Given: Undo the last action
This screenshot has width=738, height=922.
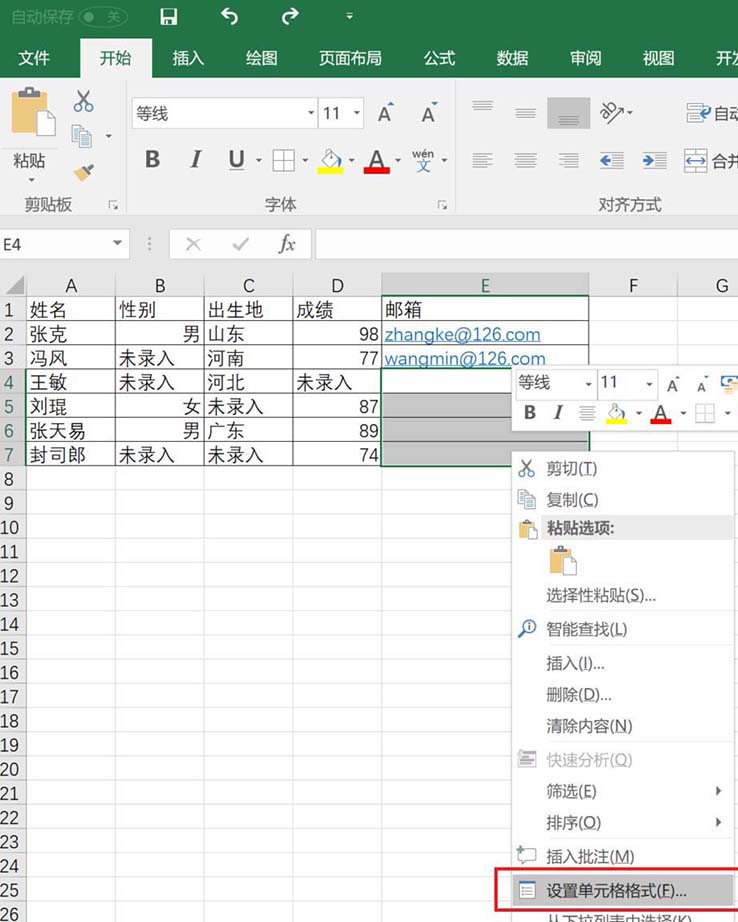Looking at the screenshot, I should (x=229, y=16).
